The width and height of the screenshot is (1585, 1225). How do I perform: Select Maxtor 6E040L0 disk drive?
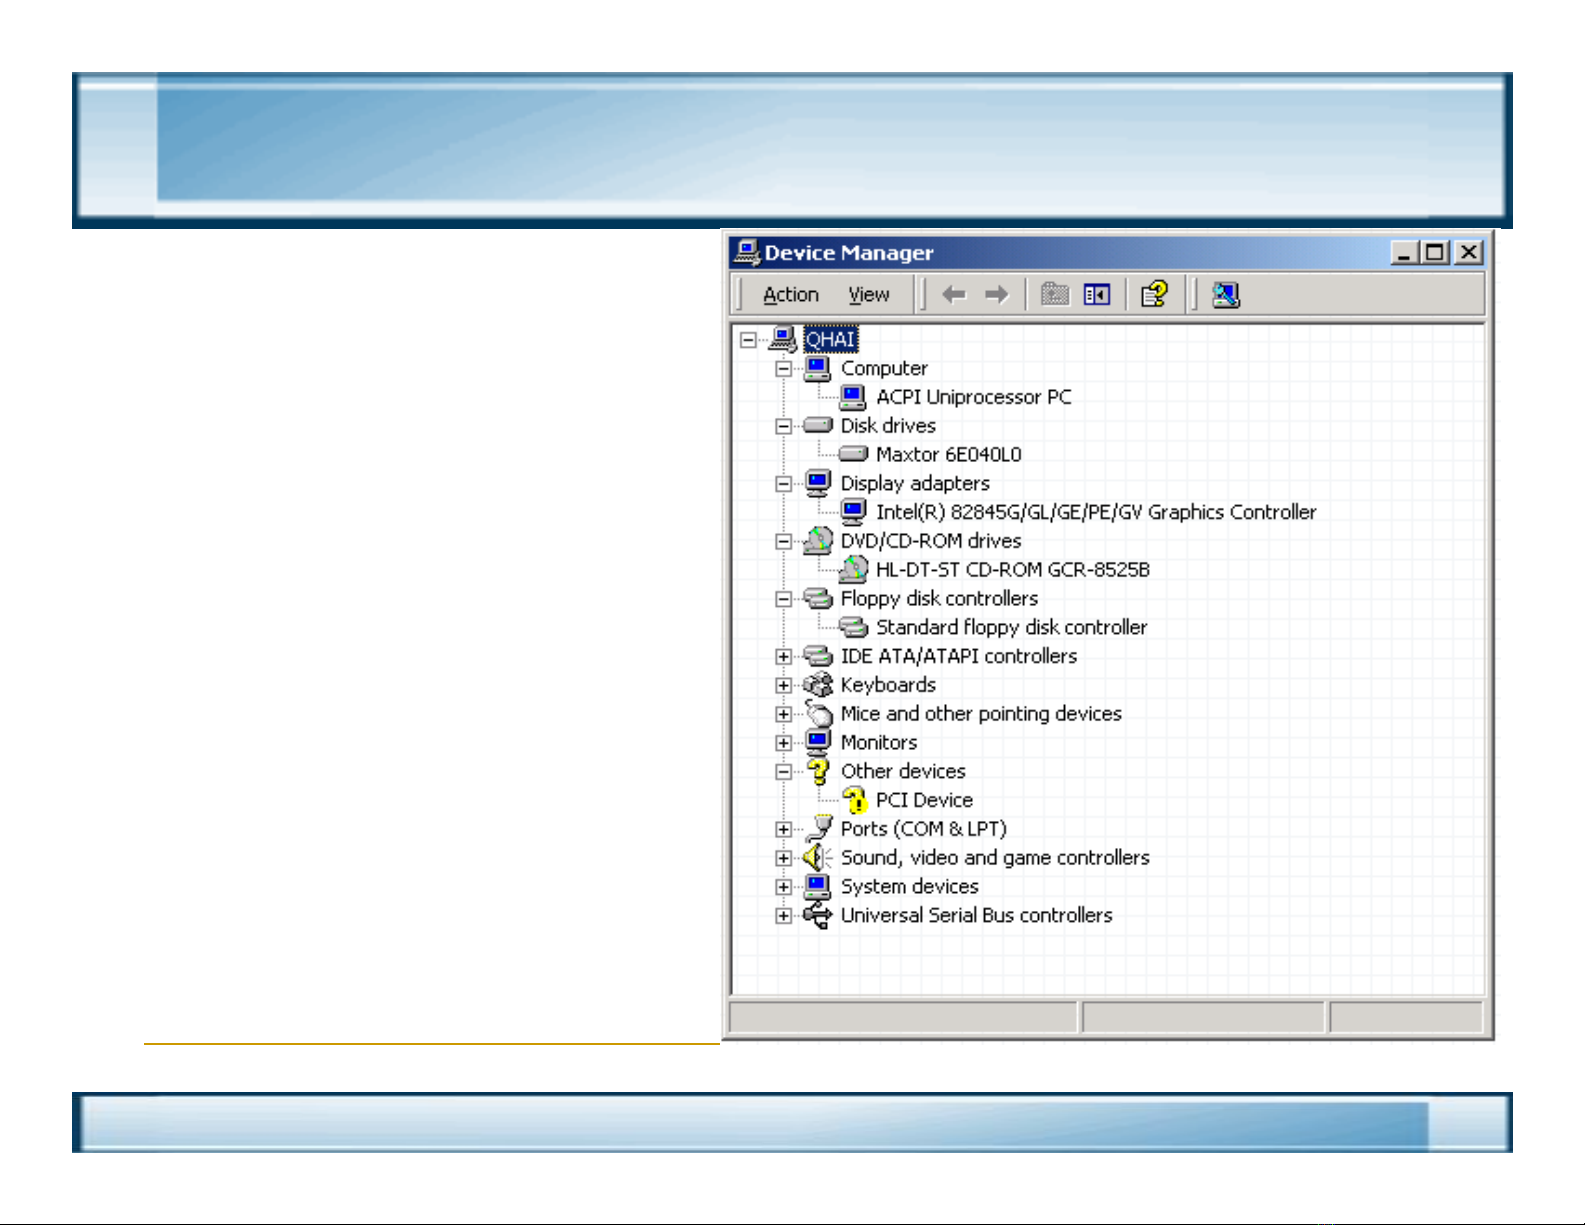pos(948,455)
